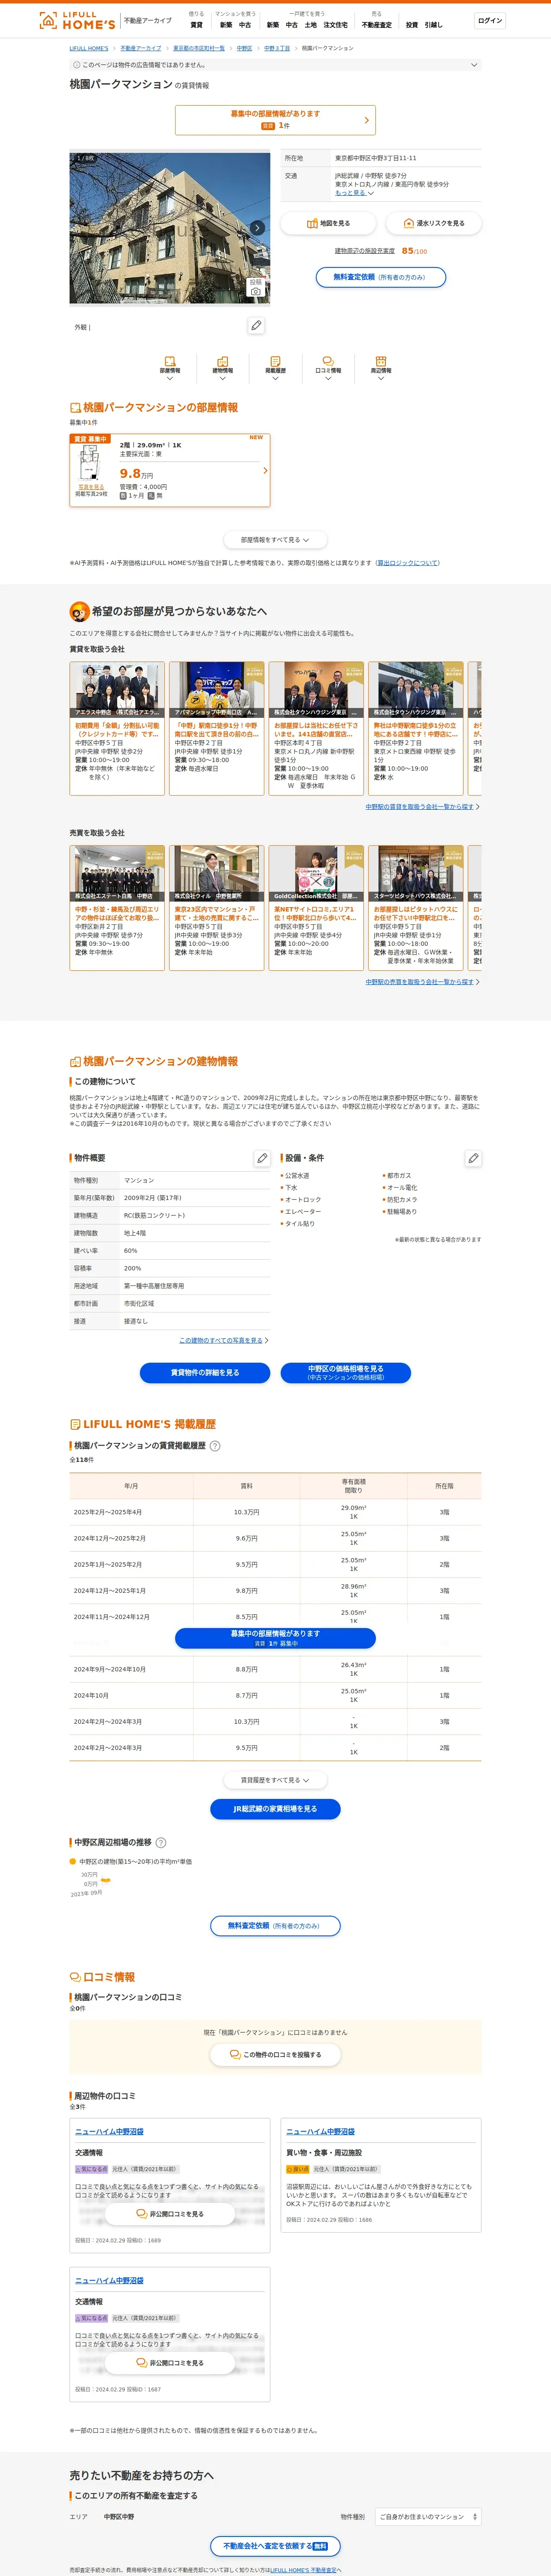Viewport: 551px width, 2576px height.
Task: Click the RC(鉄筋コンクリート) structure value
Action: (154, 1215)
